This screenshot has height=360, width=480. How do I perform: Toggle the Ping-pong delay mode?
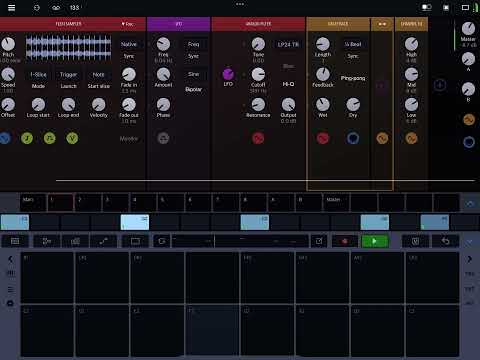353,78
